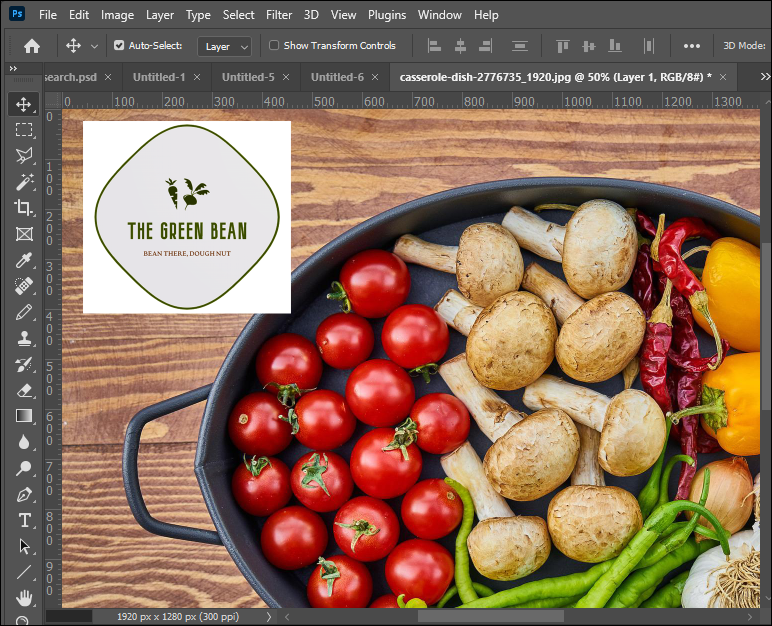The width and height of the screenshot is (772, 626).
Task: Align top edges of layers
Action: point(562,46)
